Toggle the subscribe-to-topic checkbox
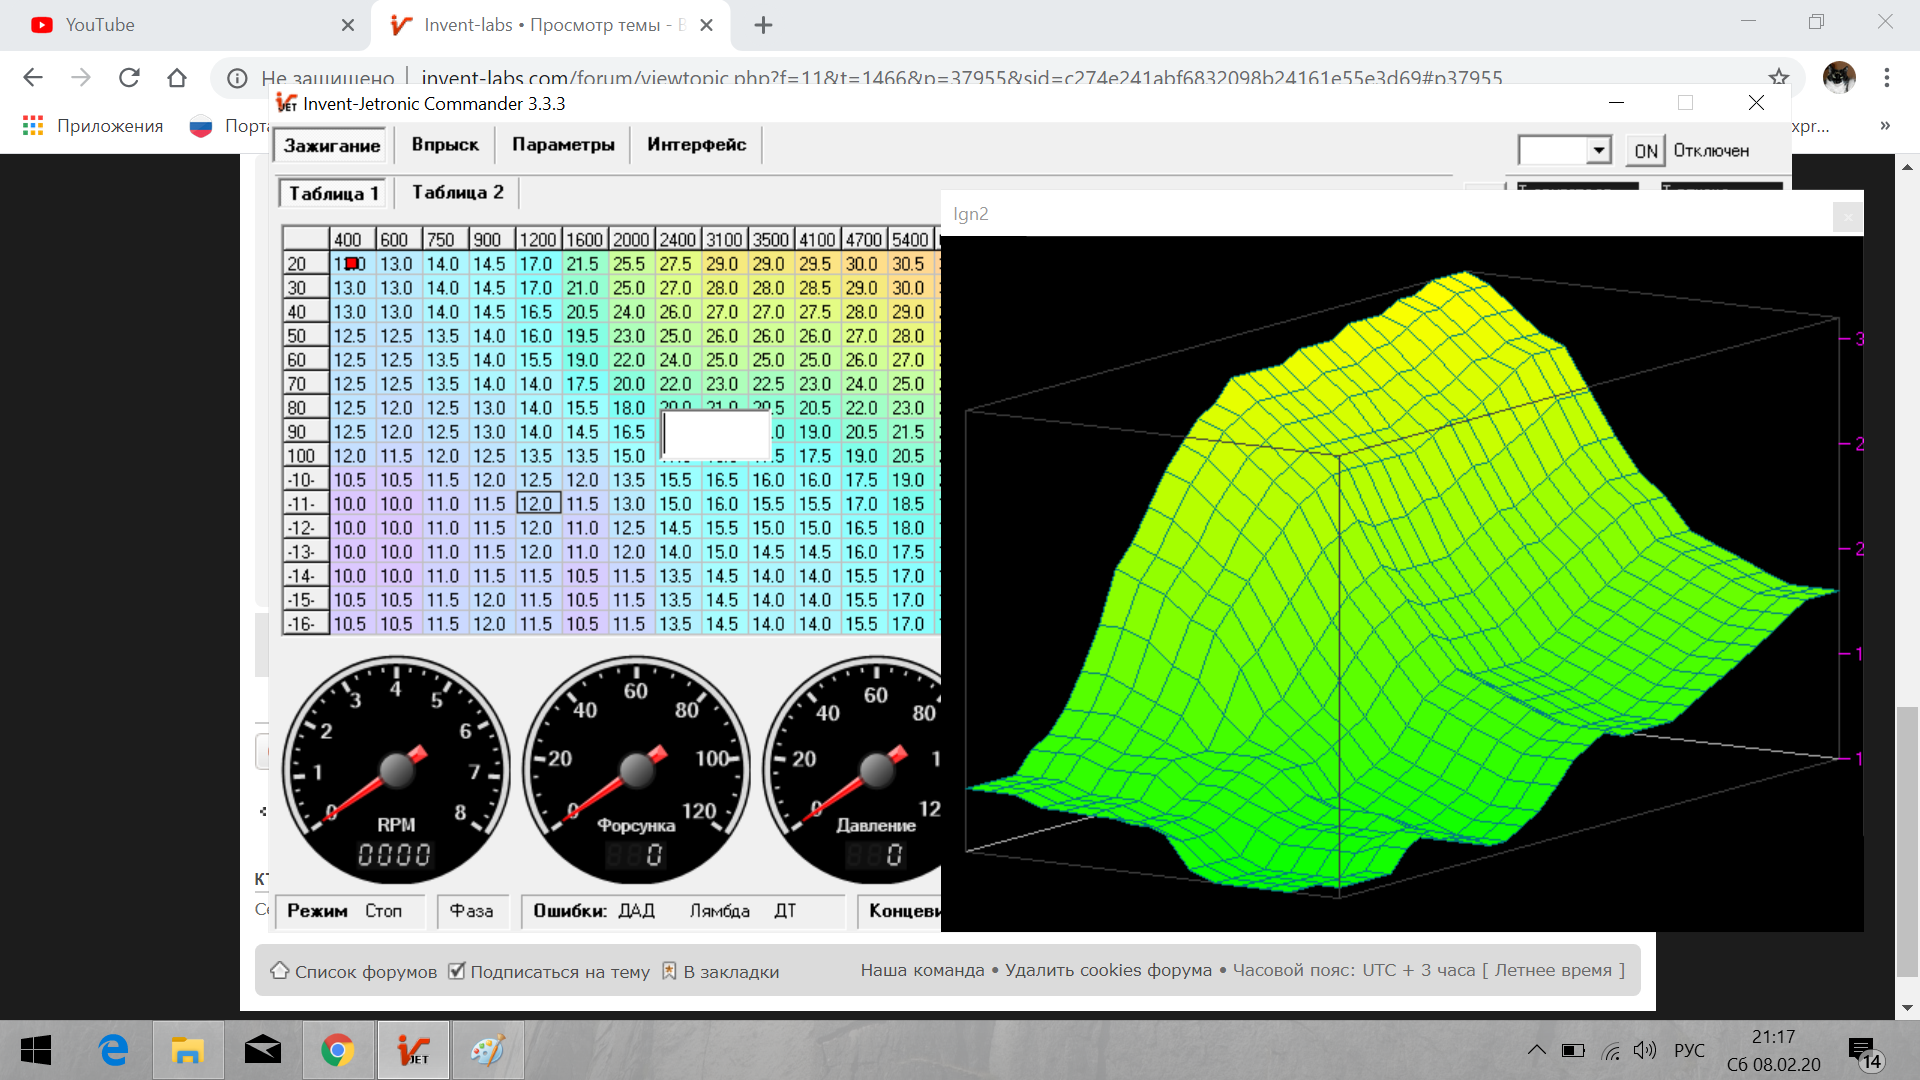The height and width of the screenshot is (1080, 1920). click(457, 971)
